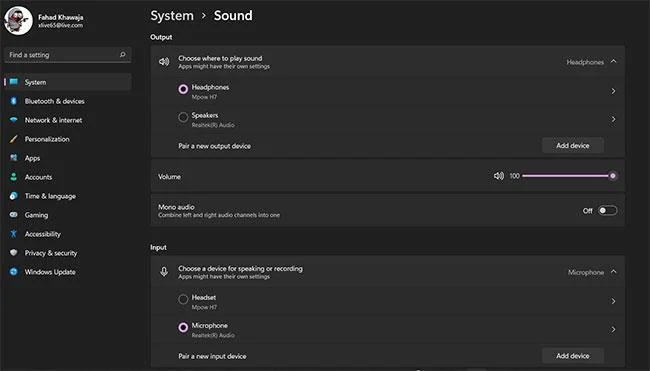650x371 pixels.
Task: Click Add device for input
Action: [x=572, y=356]
